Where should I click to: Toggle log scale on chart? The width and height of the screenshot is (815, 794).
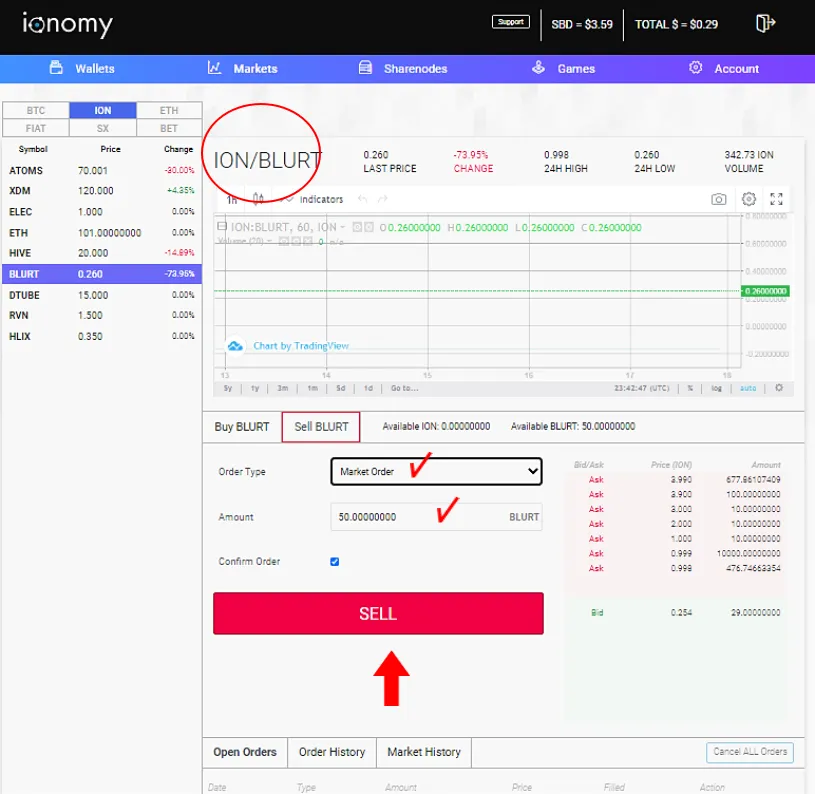tap(716, 388)
